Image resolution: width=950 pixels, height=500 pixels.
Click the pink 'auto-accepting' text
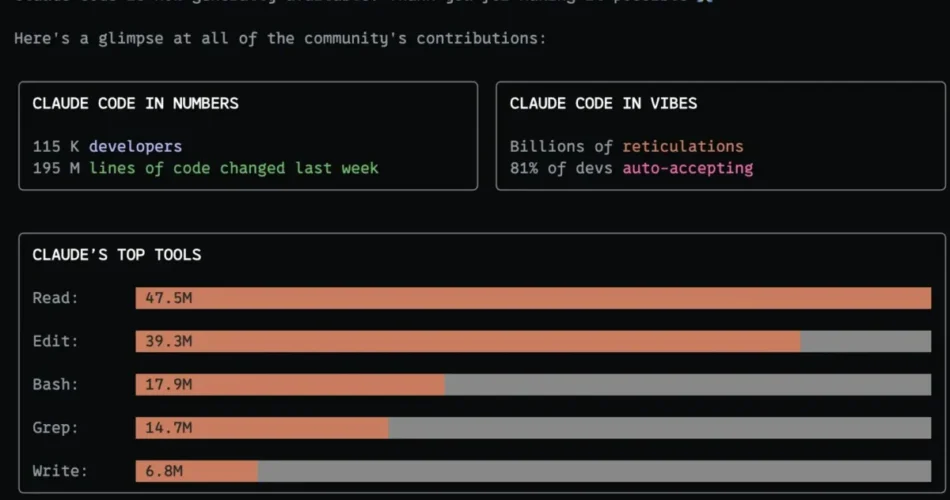click(x=688, y=168)
